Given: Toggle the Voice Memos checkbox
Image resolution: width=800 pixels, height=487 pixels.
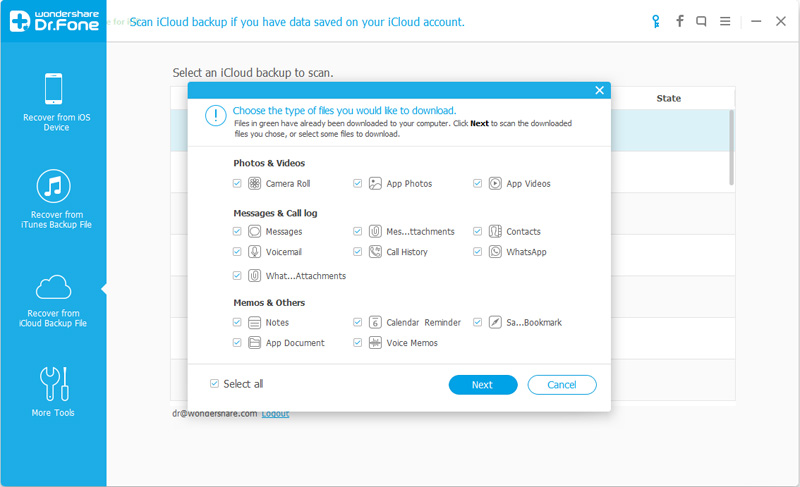Looking at the screenshot, I should pyautogui.click(x=357, y=342).
